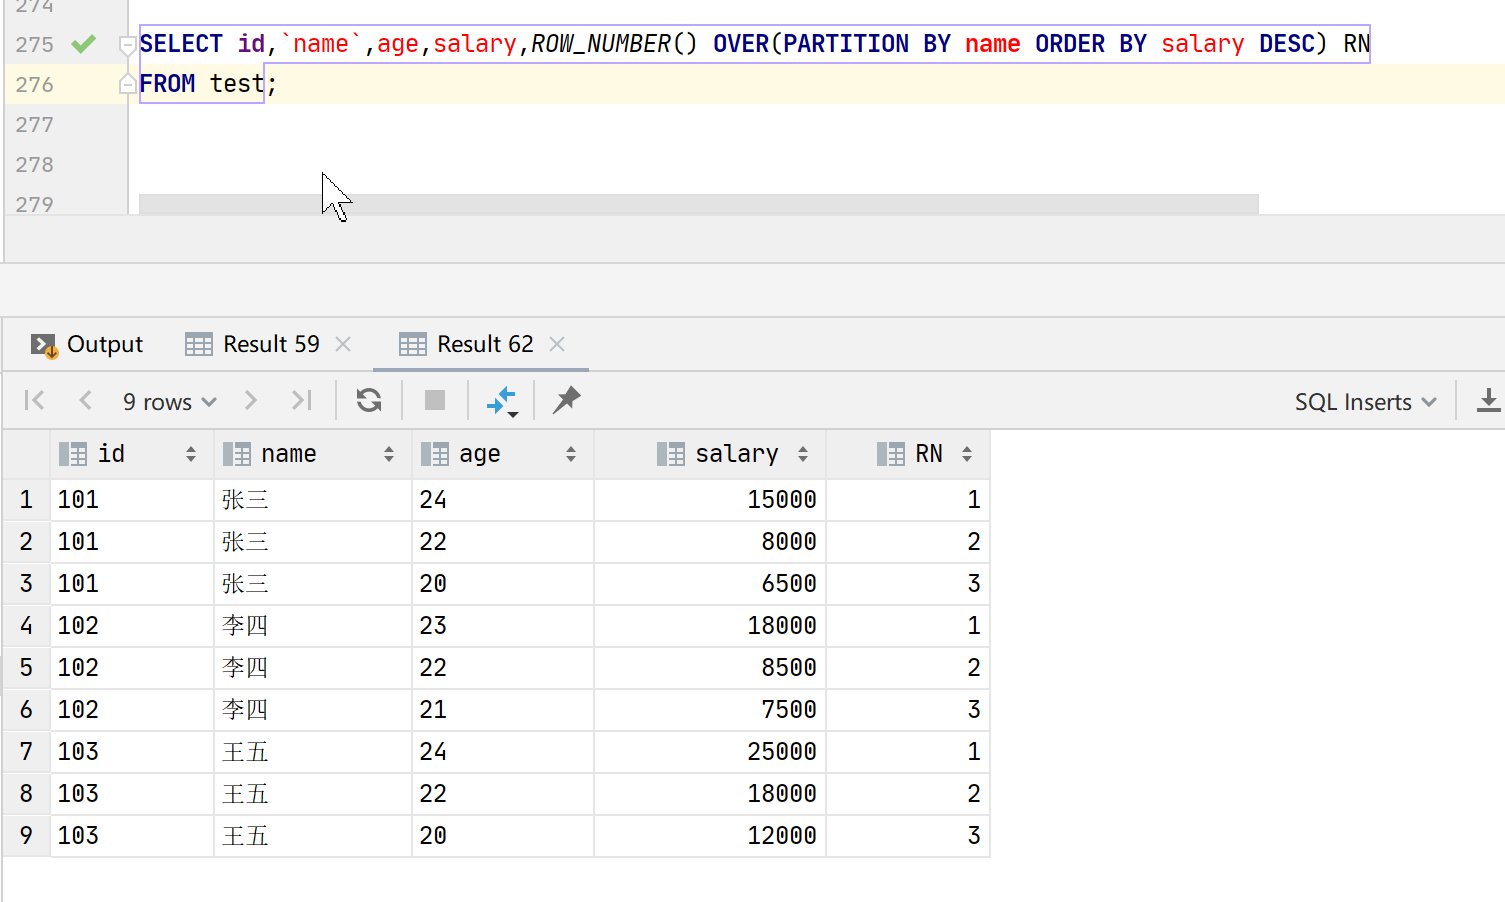1505x902 pixels.
Task: Collapse the code fold arrow at line 275
Action: 127,43
